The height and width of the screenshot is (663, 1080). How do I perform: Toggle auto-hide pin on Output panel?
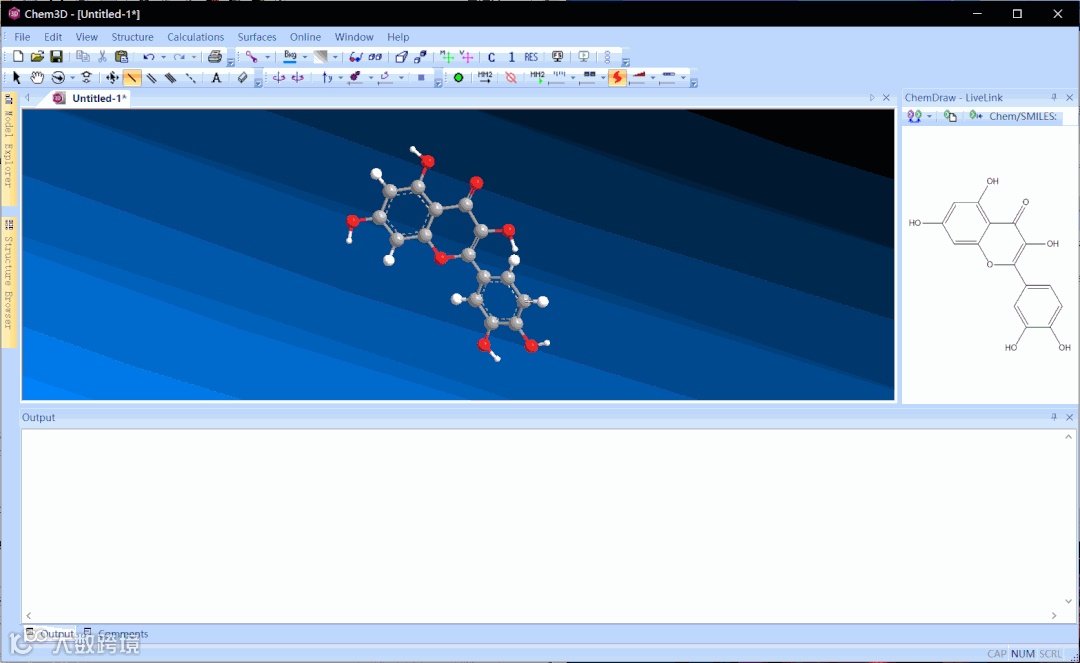(1054, 417)
